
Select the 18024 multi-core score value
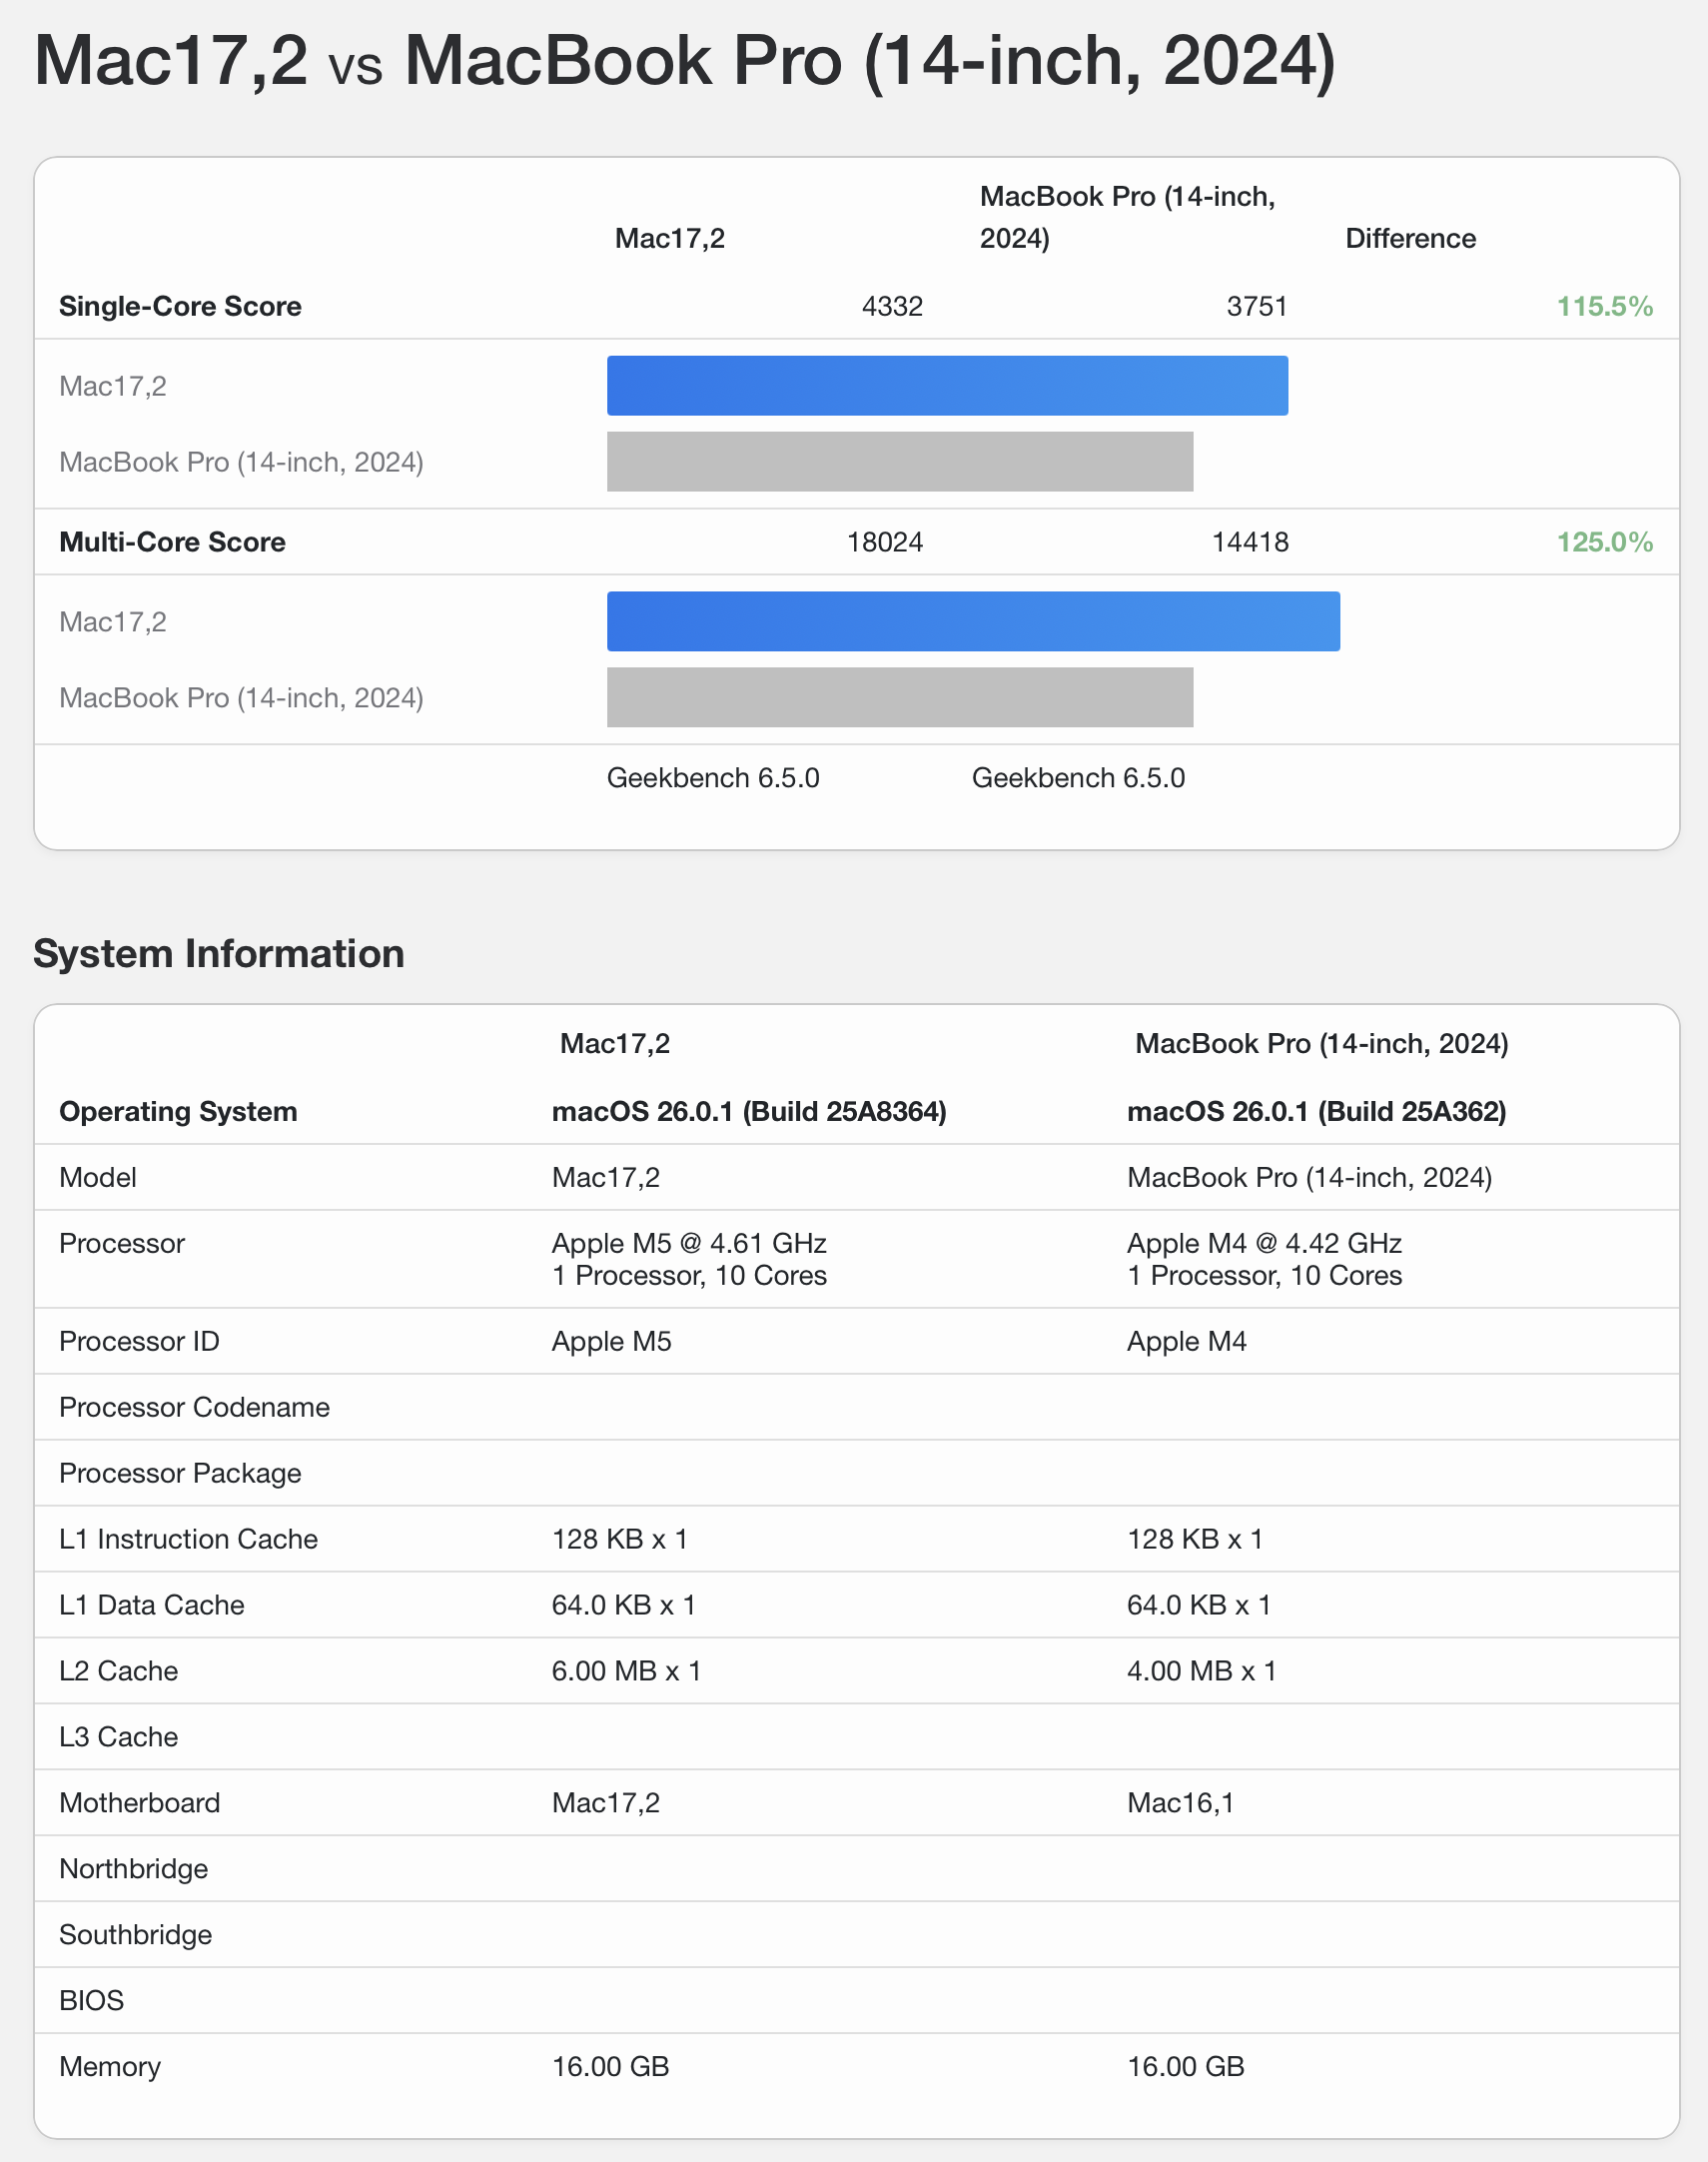click(x=884, y=542)
